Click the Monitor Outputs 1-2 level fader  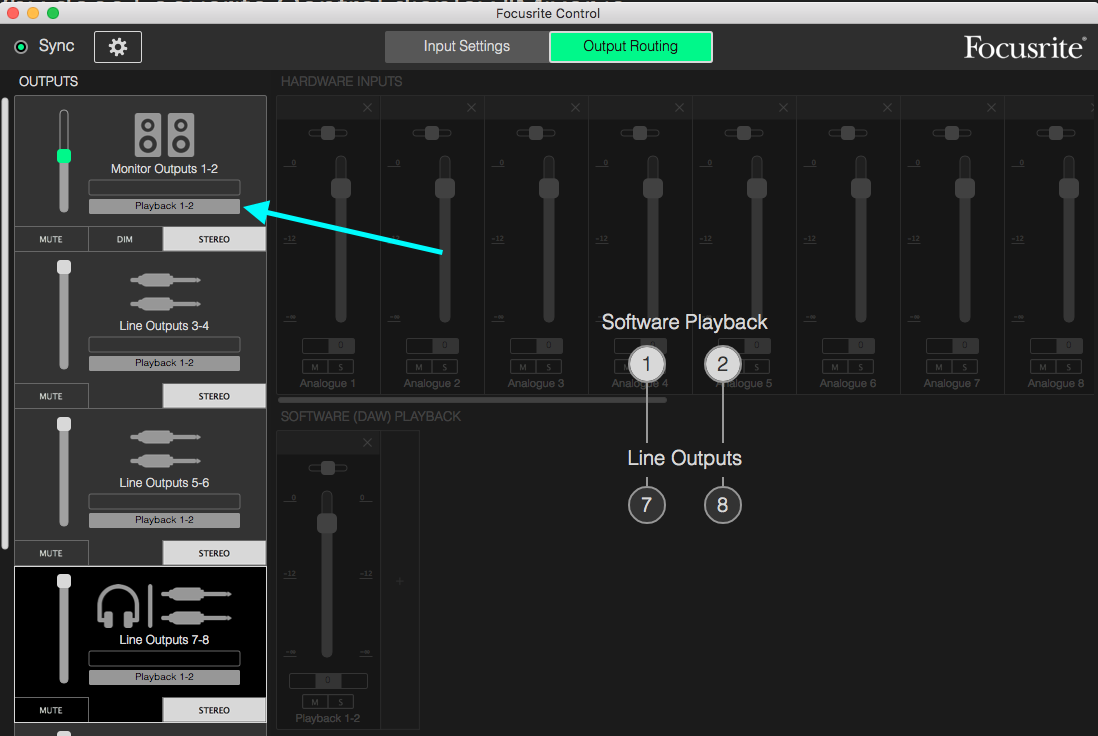[x=63, y=156]
